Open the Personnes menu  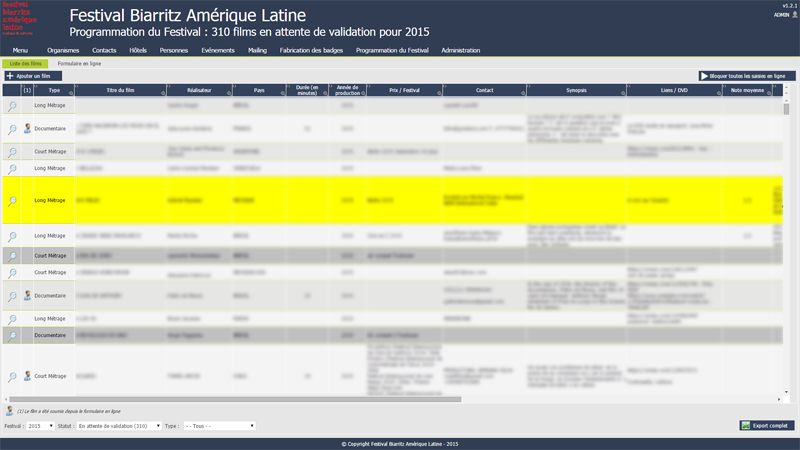[x=174, y=51]
